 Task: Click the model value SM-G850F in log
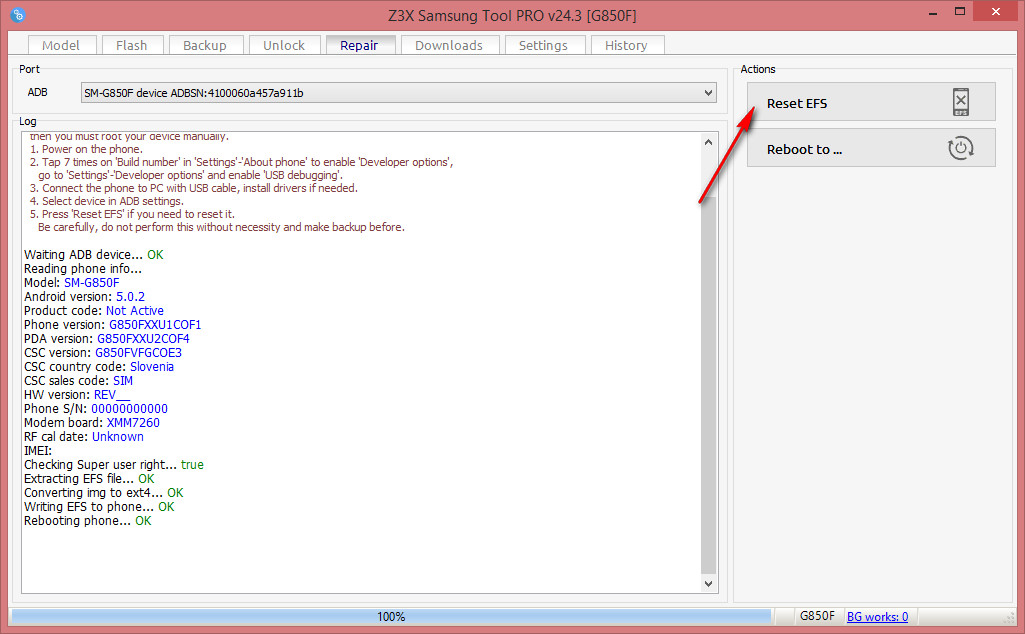click(x=92, y=282)
